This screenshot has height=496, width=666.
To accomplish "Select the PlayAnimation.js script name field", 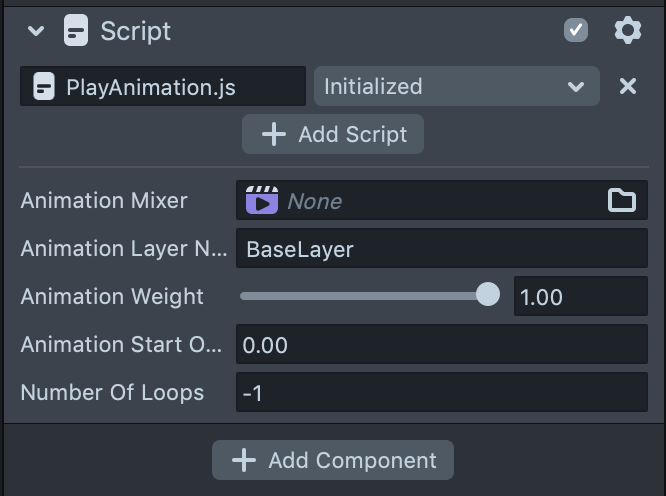I will click(x=170, y=87).
